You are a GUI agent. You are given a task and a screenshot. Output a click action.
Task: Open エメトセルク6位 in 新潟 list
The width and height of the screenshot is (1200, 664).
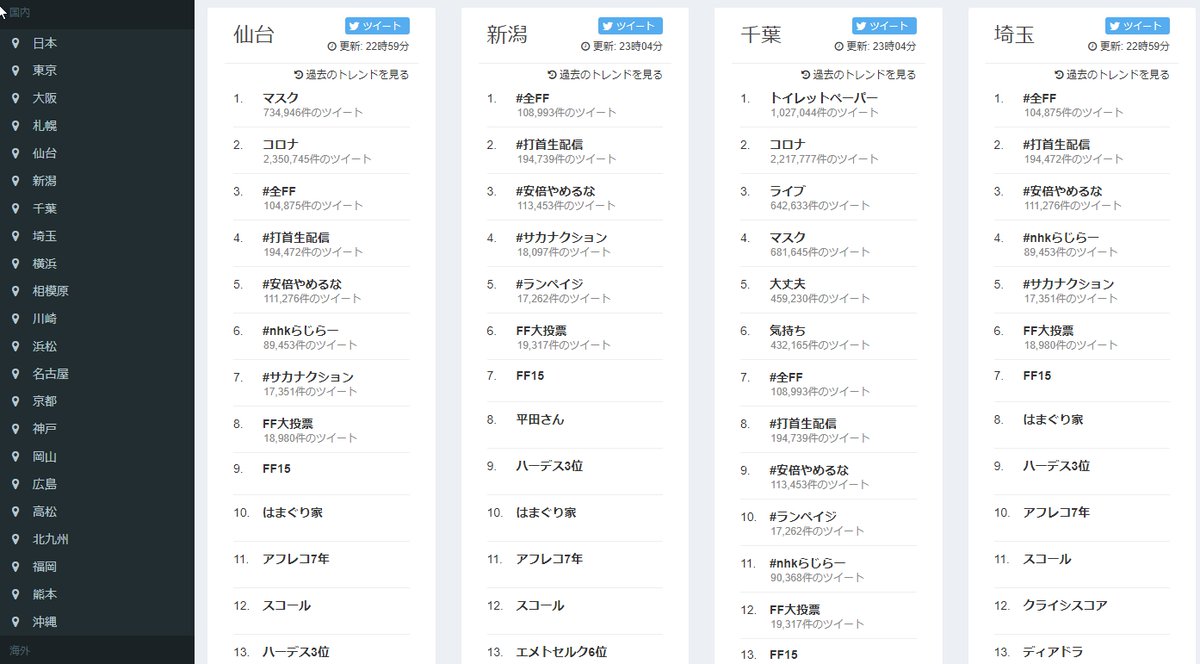(561, 652)
